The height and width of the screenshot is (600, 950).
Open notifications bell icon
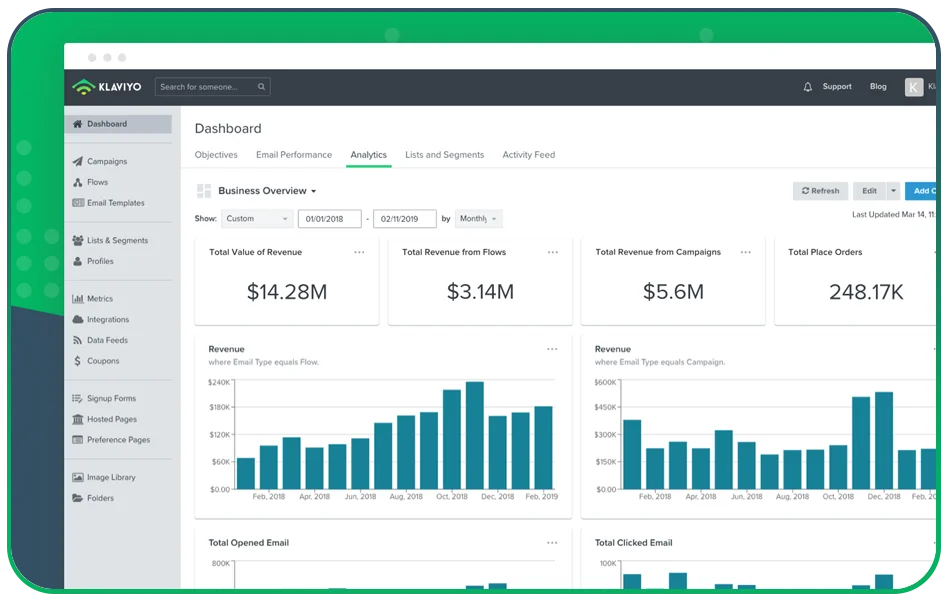(808, 87)
